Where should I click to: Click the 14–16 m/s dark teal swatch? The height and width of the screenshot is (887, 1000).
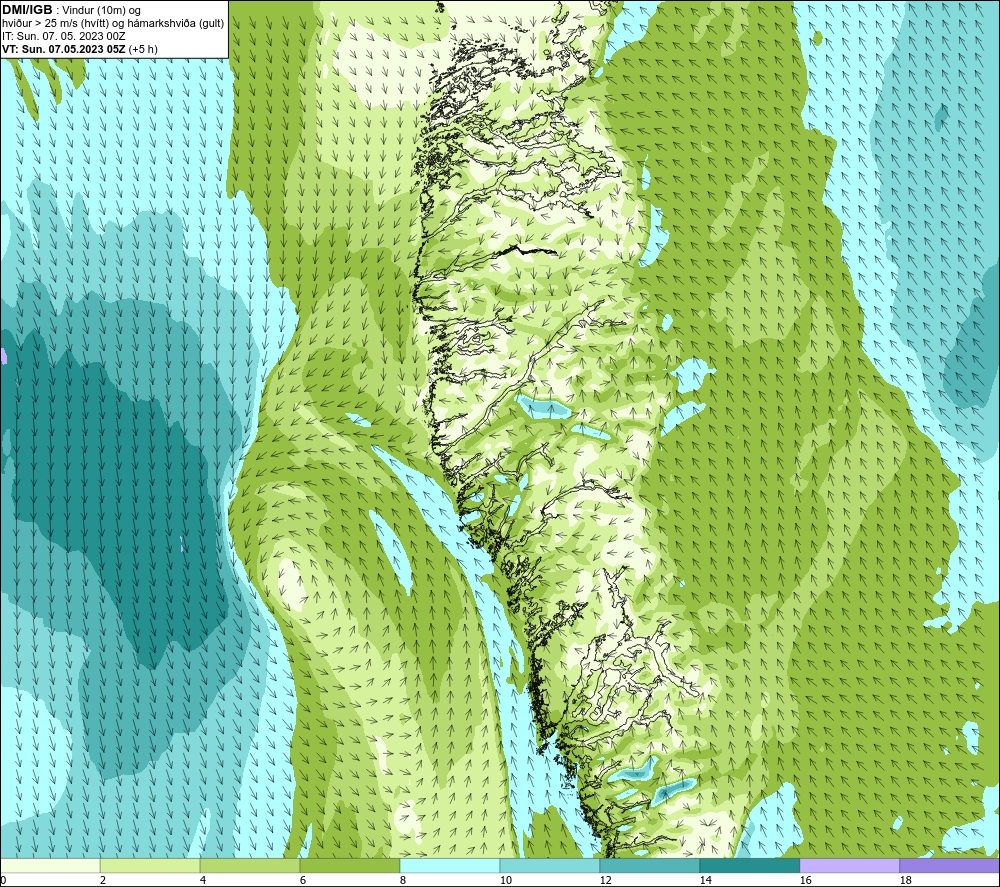click(749, 865)
